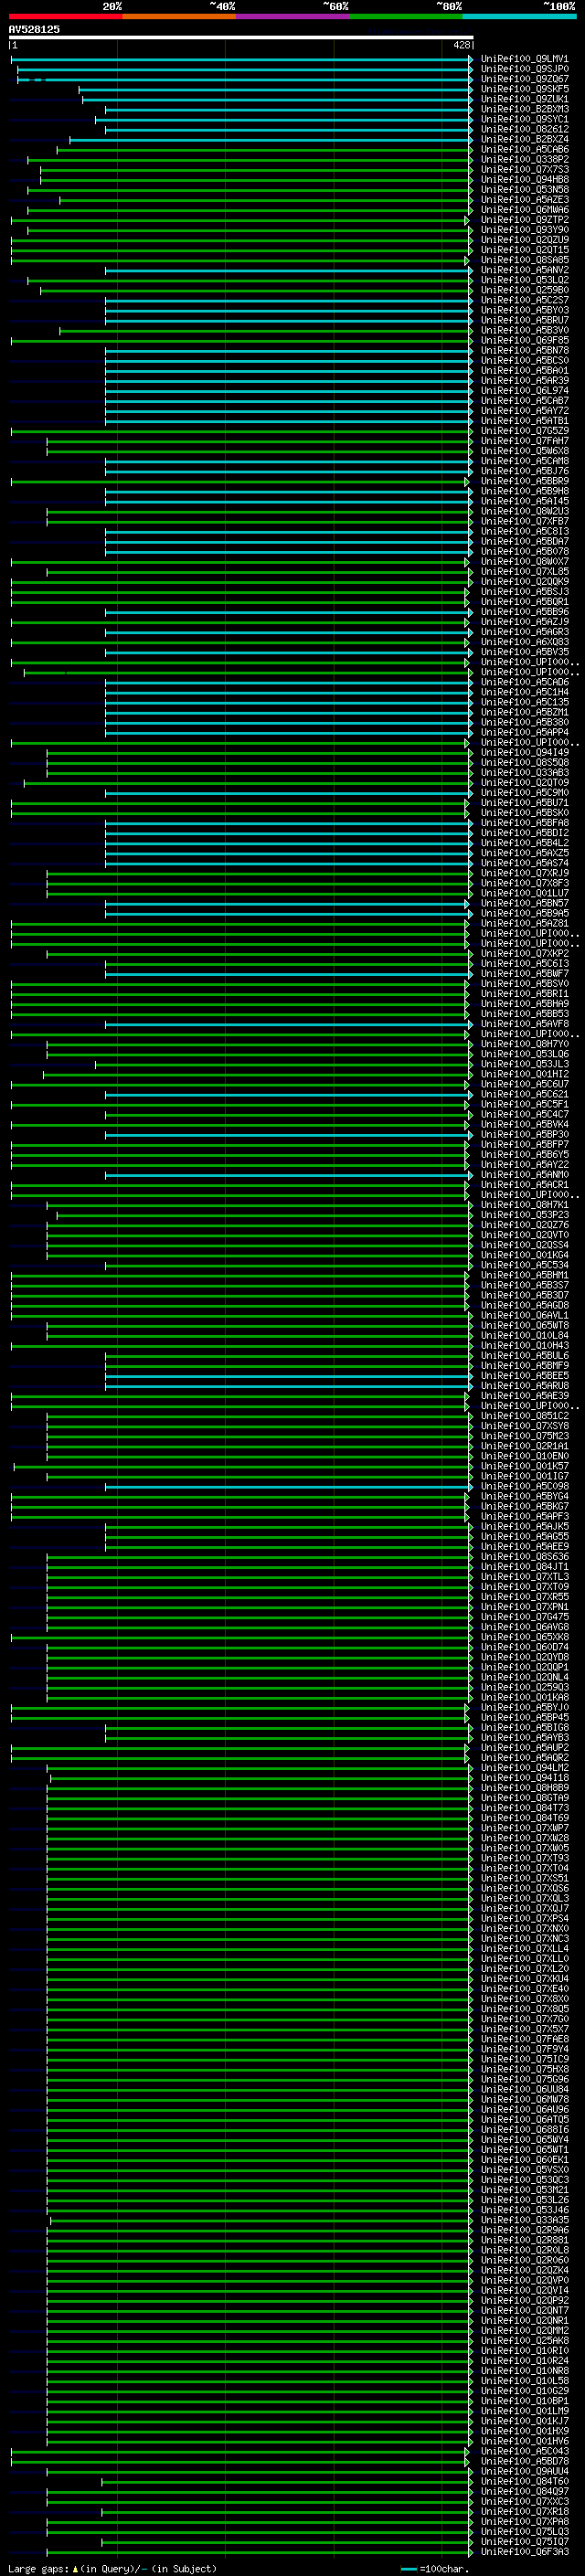The height and width of the screenshot is (2576, 585).
Task: Select UniRef100_Q53N58 hit name
Action: click(525, 190)
